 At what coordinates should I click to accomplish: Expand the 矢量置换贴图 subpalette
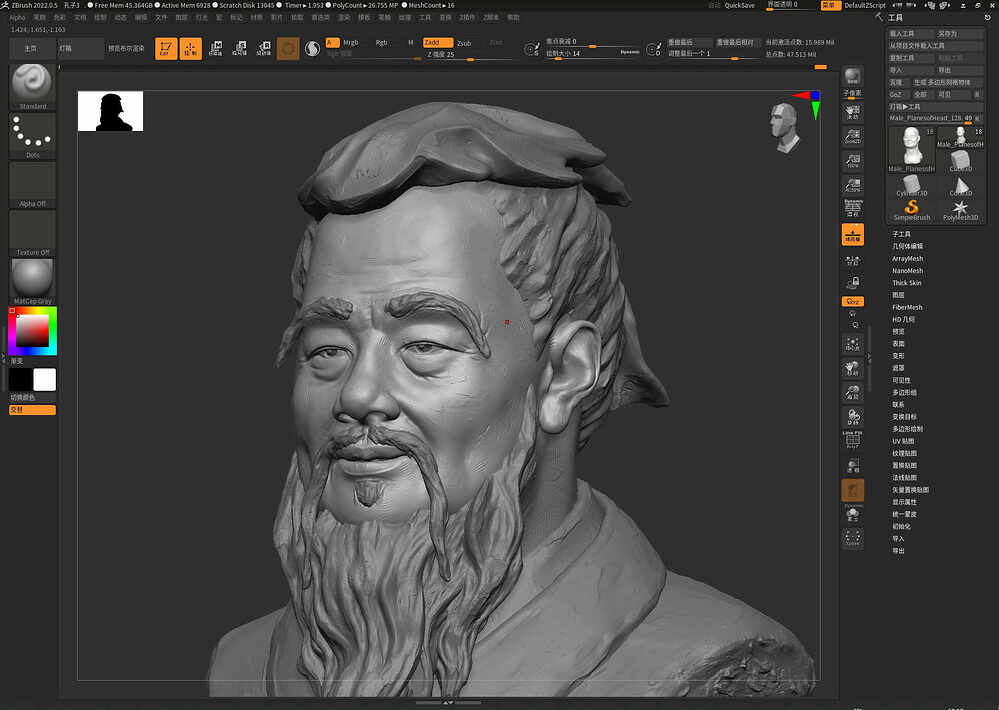tap(910, 490)
